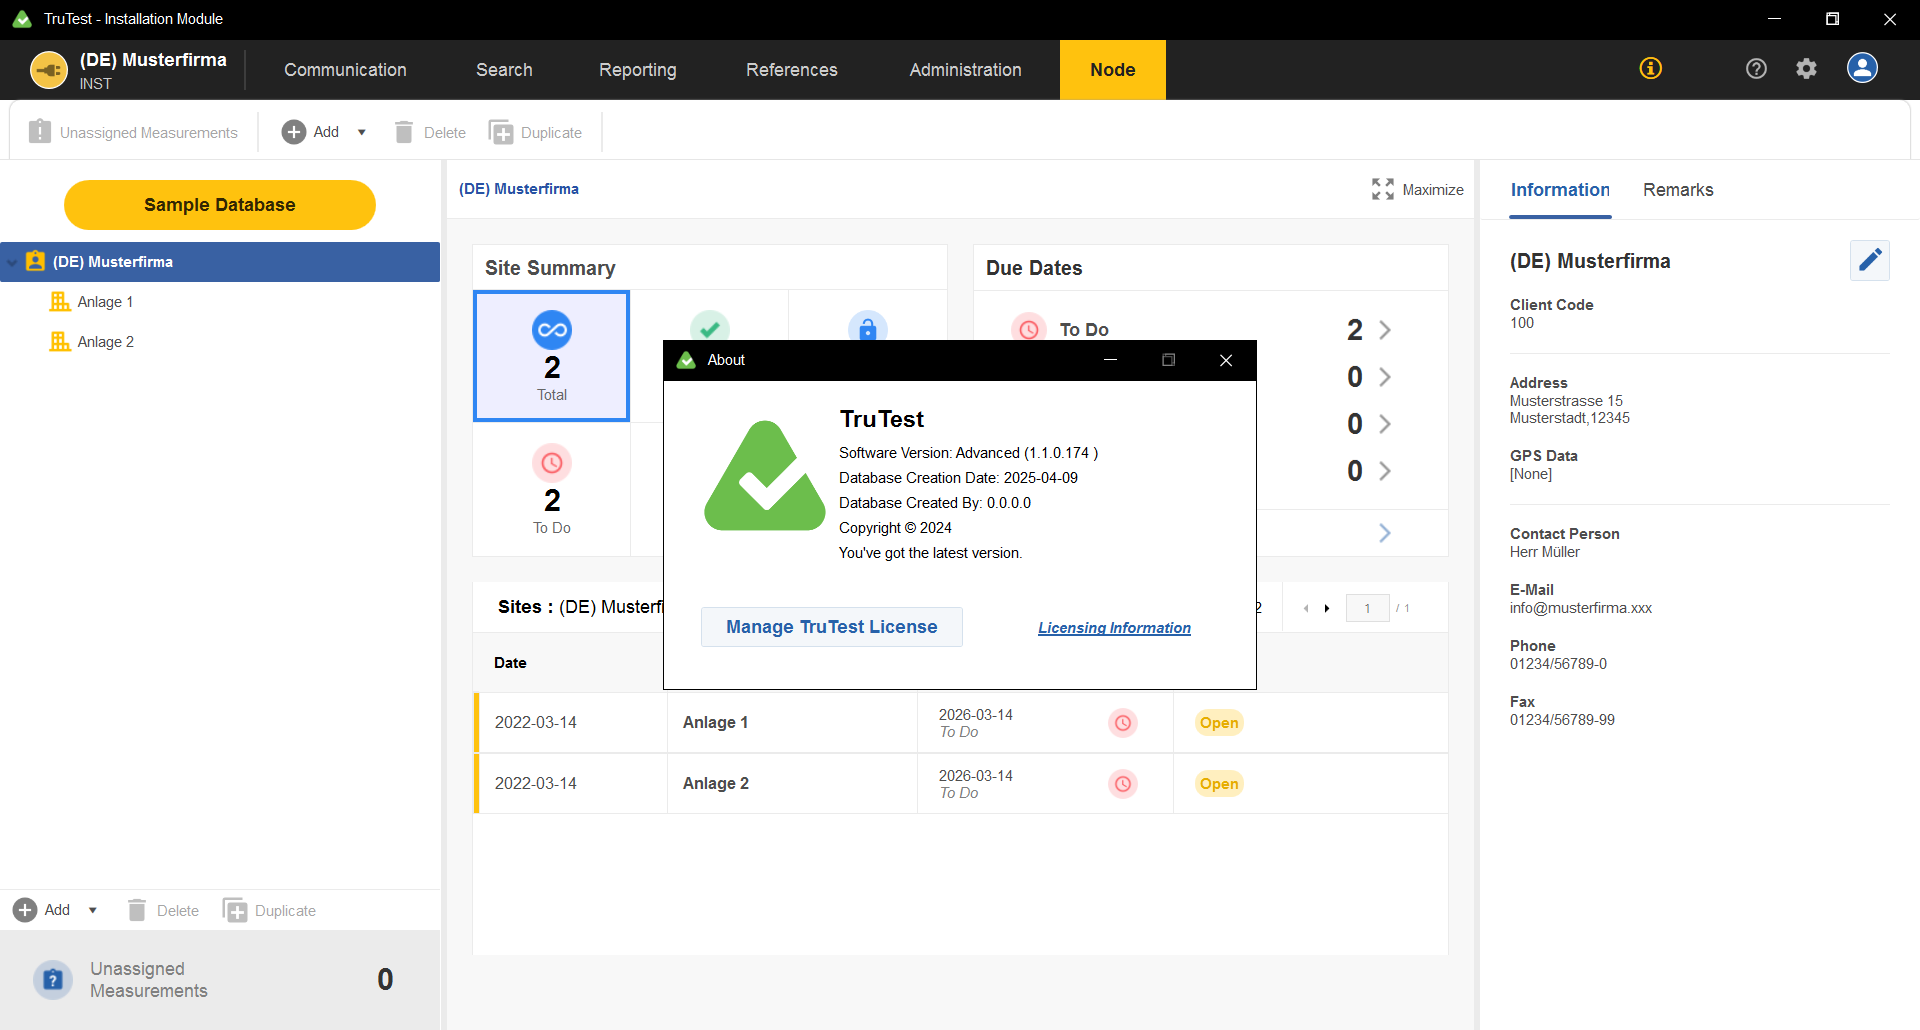Click the Open status badge for Anlage 2
Screen dimensions: 1920x1030
pos(1219,784)
